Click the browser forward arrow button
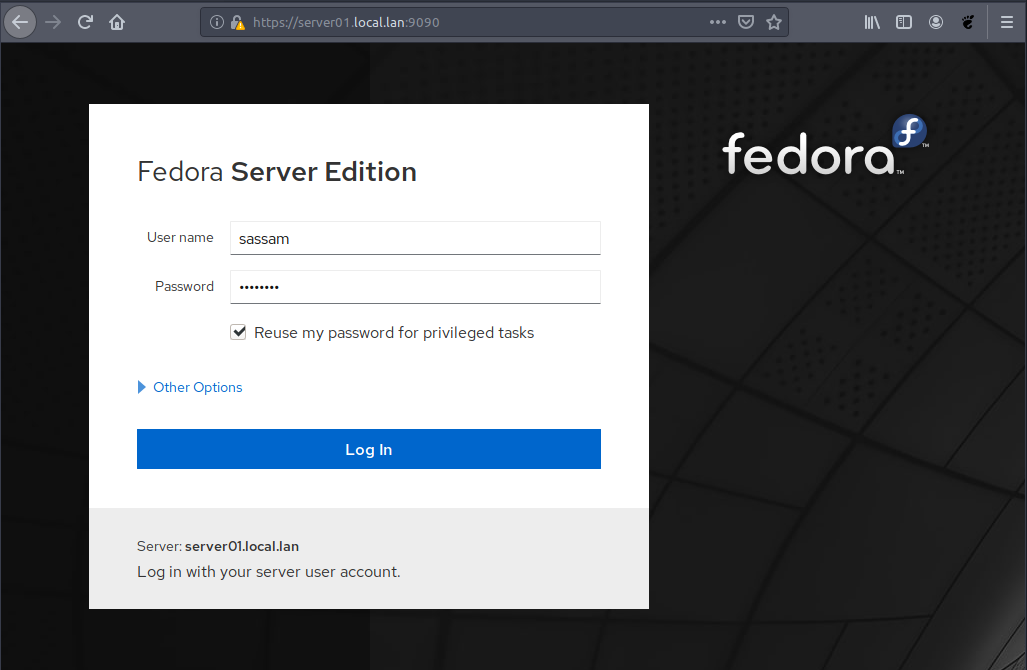Image resolution: width=1027 pixels, height=670 pixels. 53,22
